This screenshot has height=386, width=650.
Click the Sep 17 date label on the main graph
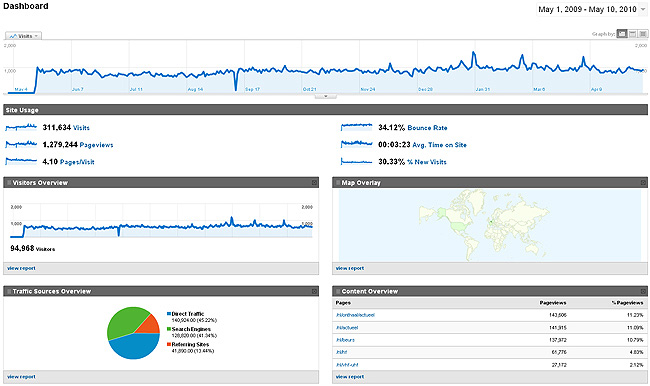[252, 90]
